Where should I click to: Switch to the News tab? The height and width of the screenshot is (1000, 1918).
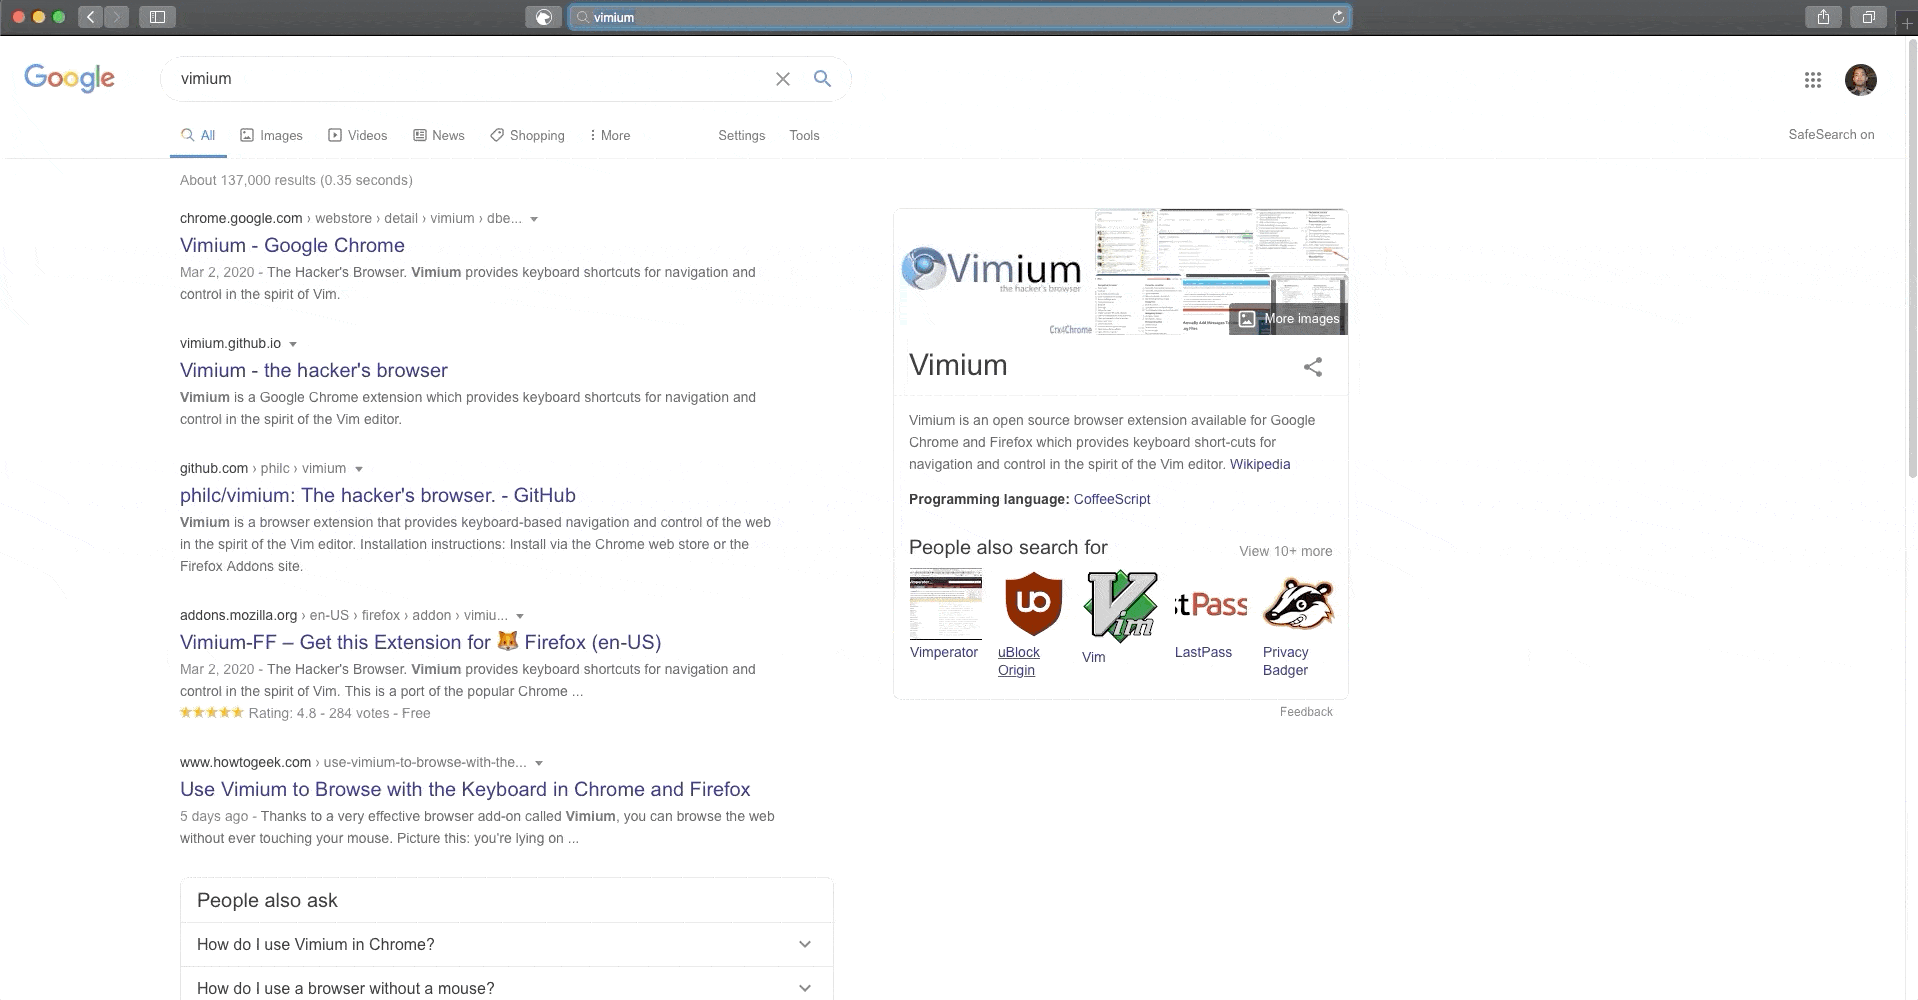click(x=438, y=135)
